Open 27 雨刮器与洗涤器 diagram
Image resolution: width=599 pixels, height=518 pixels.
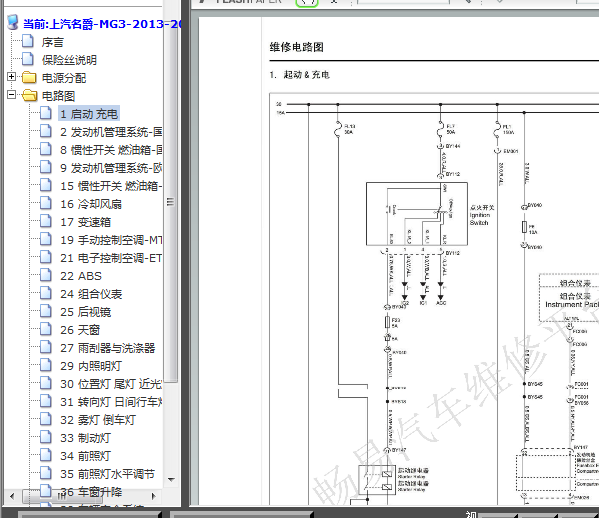click(107, 348)
